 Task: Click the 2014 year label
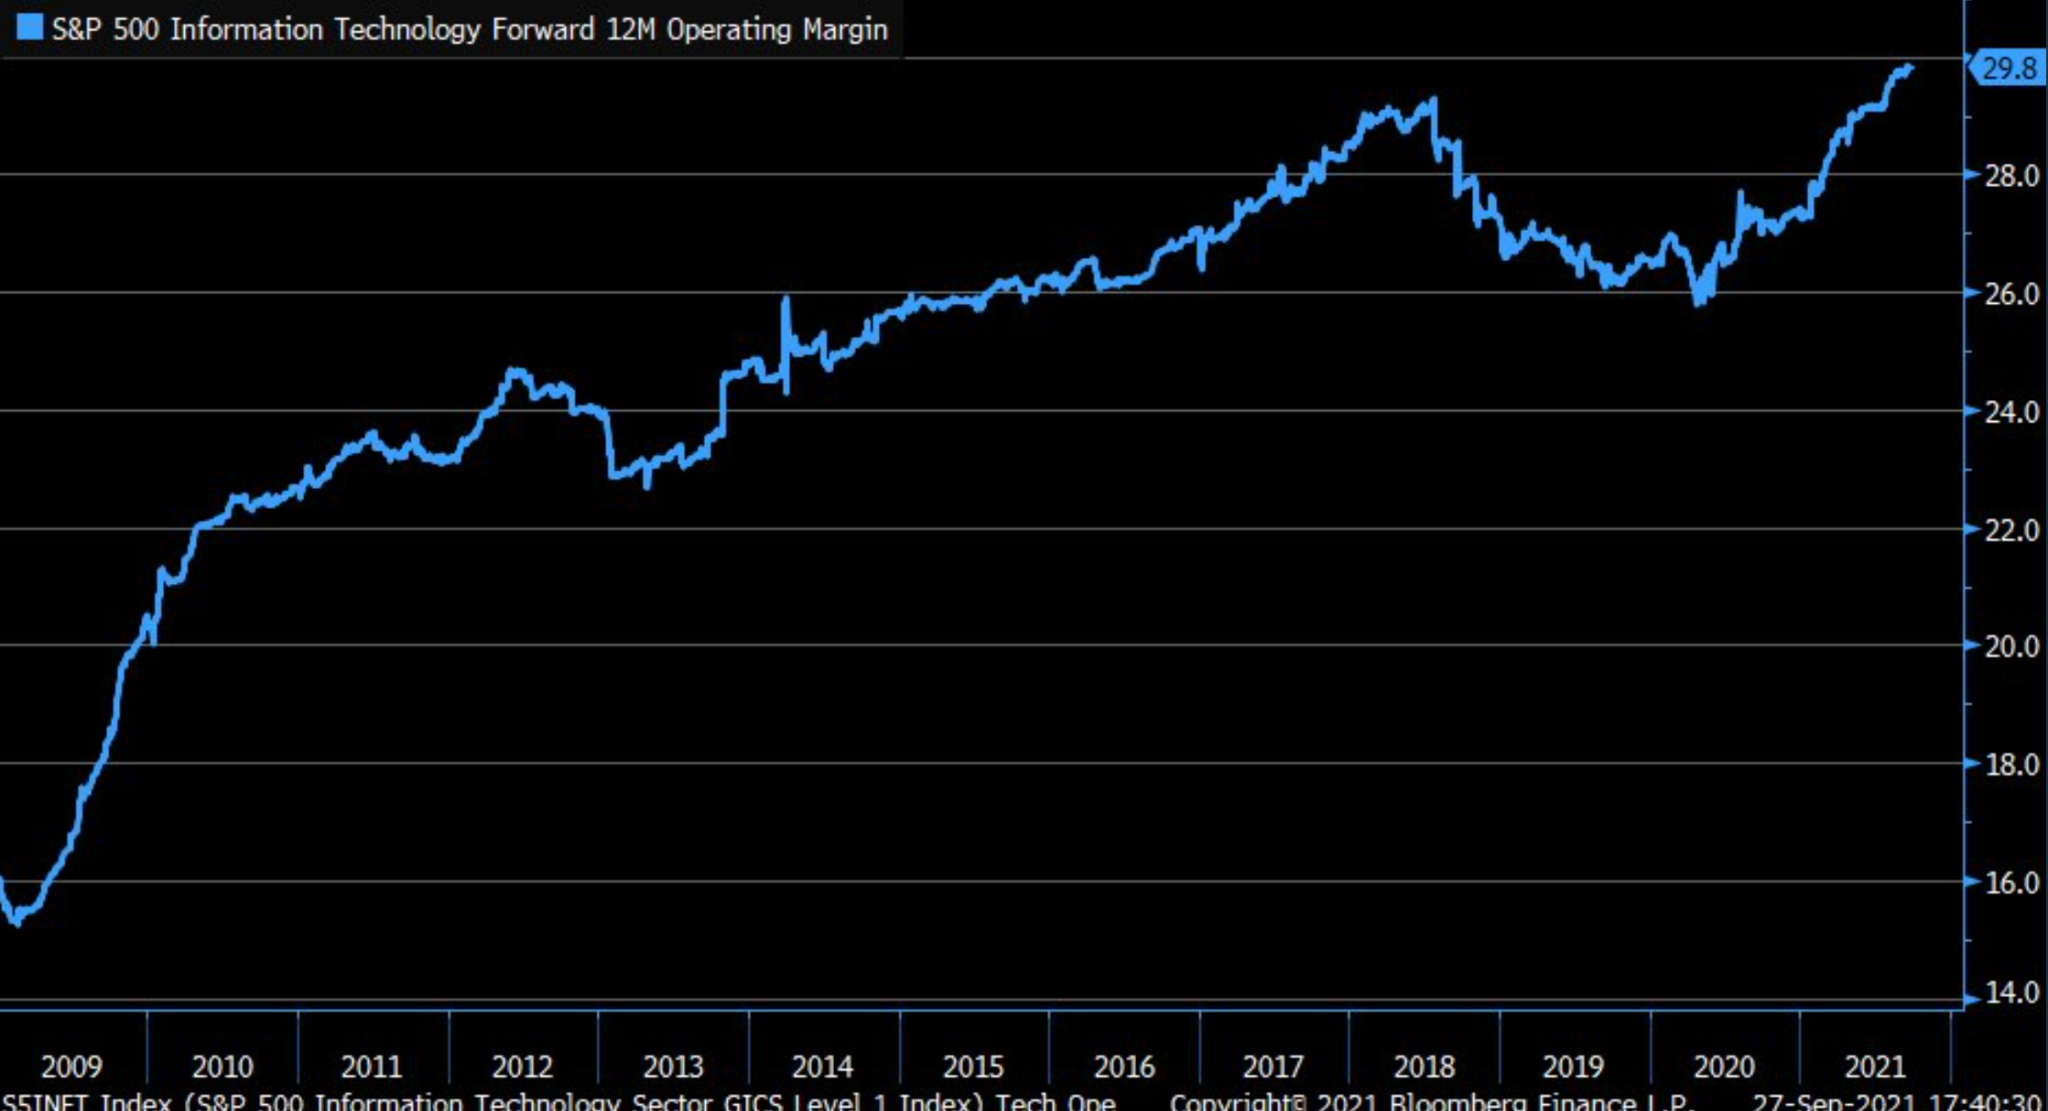click(x=822, y=1066)
